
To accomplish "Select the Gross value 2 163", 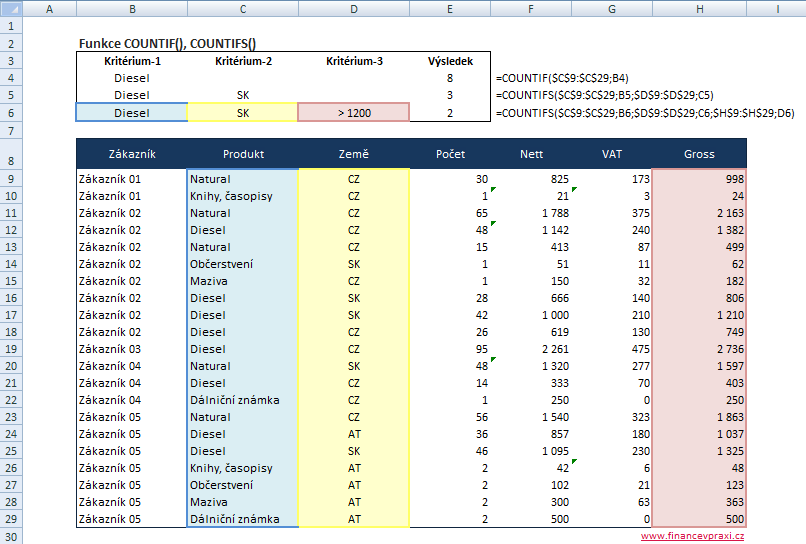I will point(699,213).
